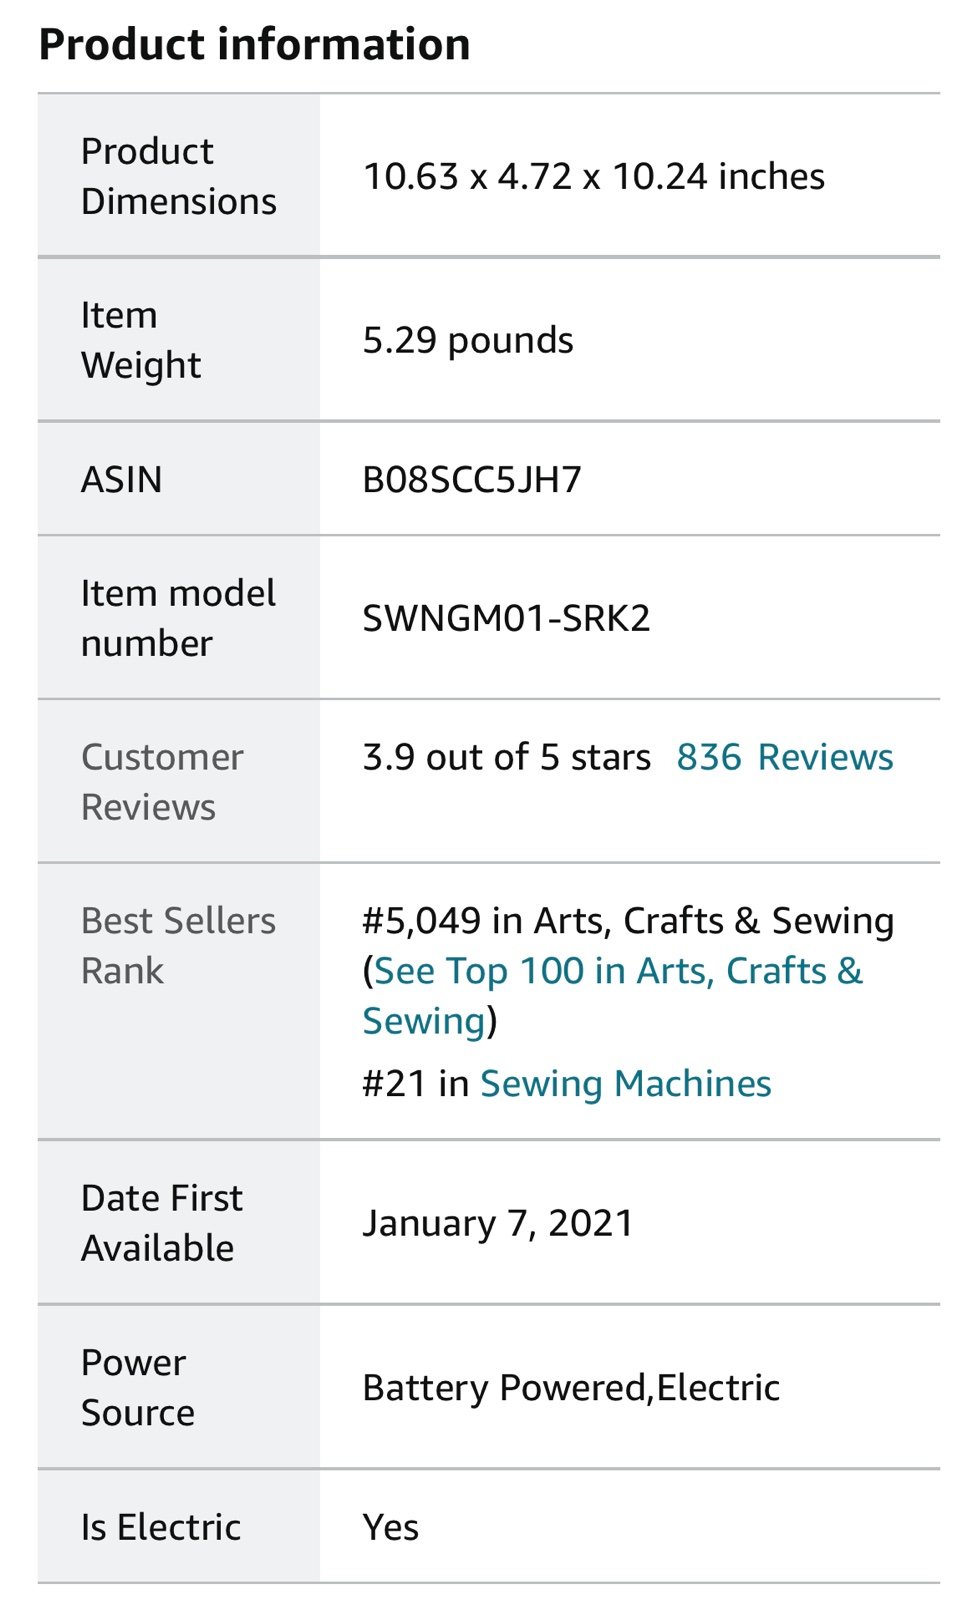Select the ASIN value B08SCC5JH7
Image resolution: width=978 pixels, height=1600 pixels.
471,479
